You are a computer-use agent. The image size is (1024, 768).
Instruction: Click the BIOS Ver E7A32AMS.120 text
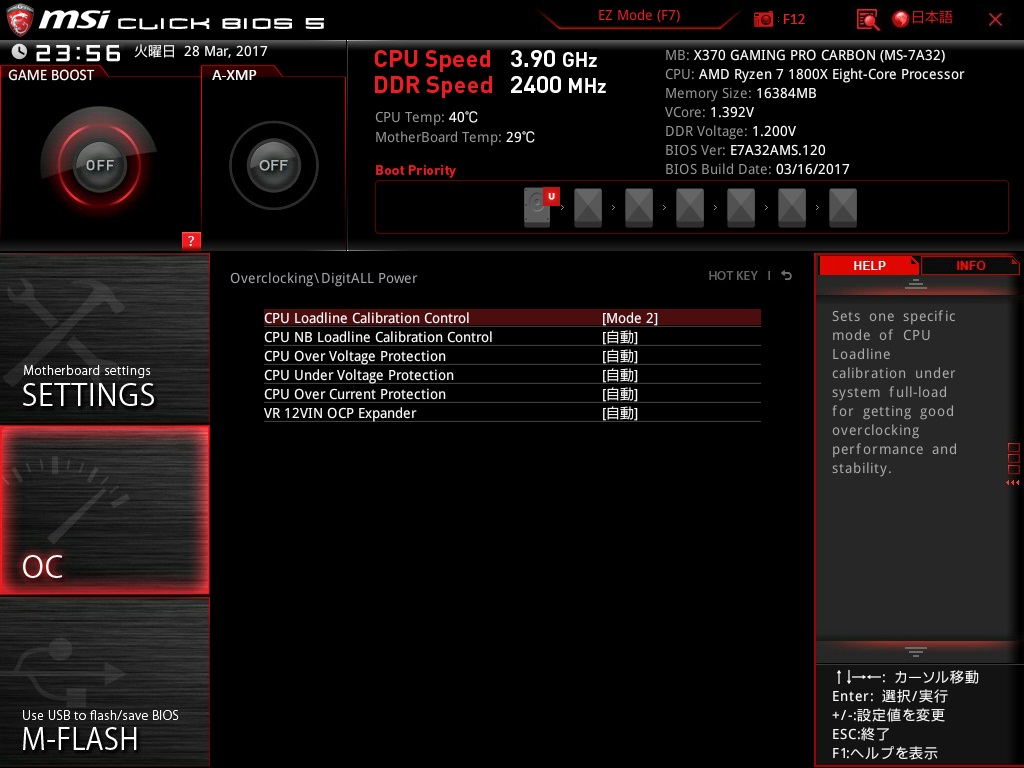point(745,150)
